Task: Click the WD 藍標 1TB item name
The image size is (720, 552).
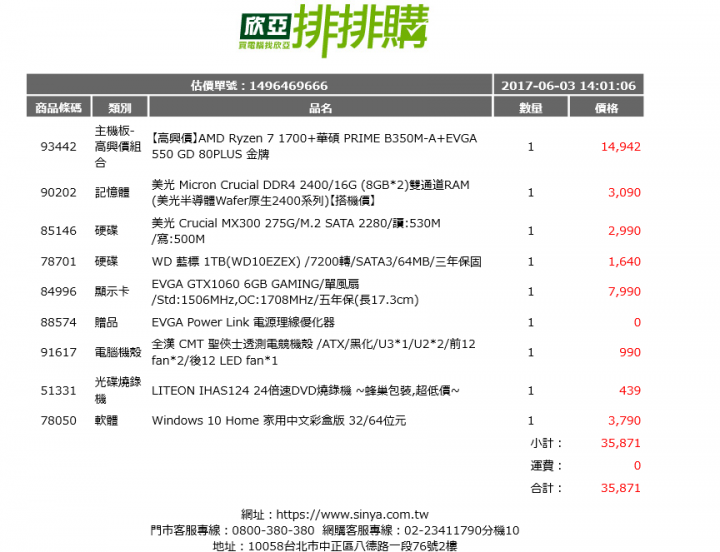Action: (x=316, y=261)
